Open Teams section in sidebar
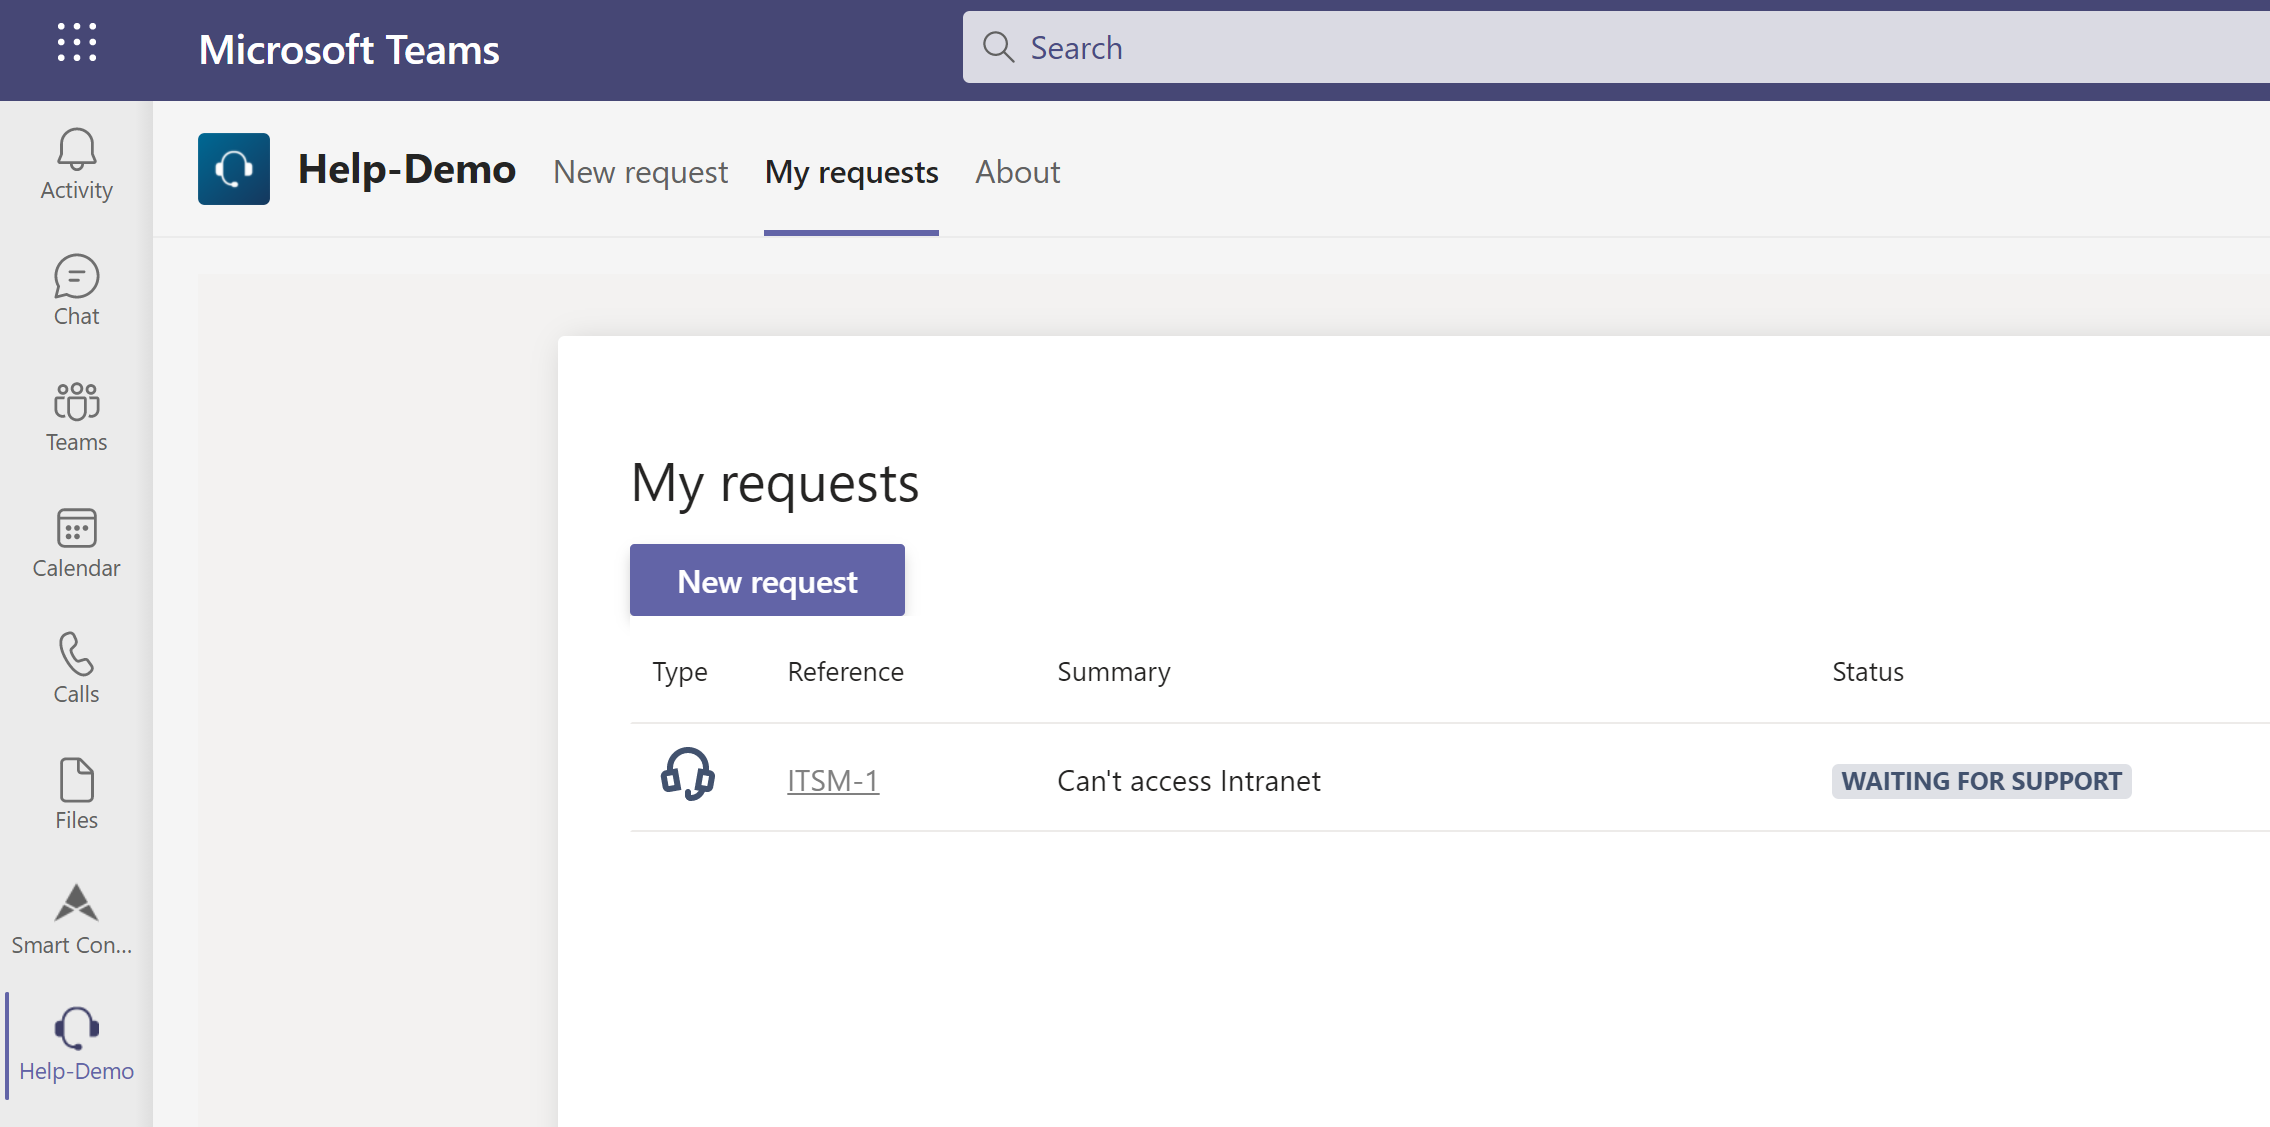The image size is (2270, 1127). point(76,417)
